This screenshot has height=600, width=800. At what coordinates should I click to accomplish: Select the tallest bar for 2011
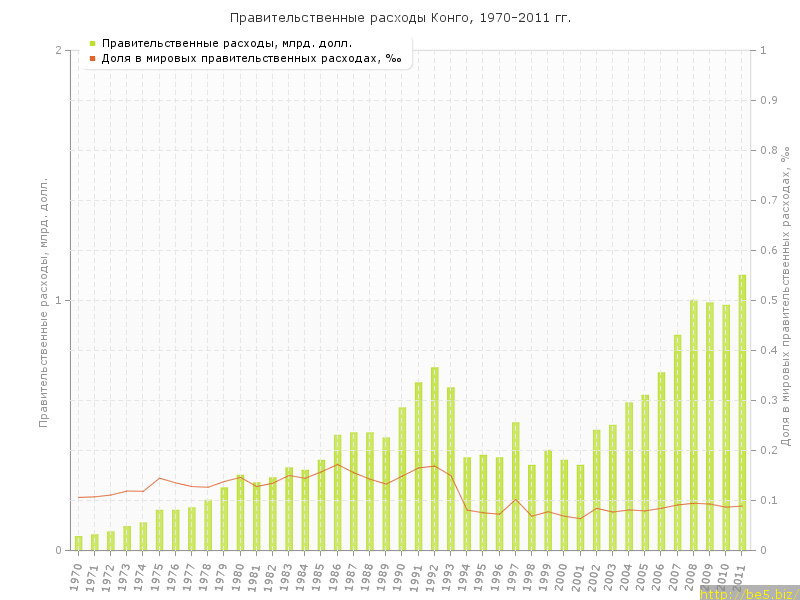pyautogui.click(x=742, y=412)
